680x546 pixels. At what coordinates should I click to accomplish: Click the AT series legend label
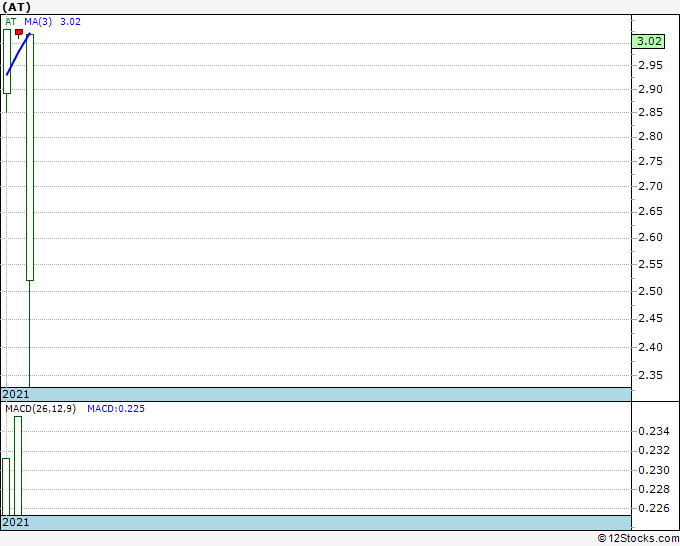click(x=10, y=22)
